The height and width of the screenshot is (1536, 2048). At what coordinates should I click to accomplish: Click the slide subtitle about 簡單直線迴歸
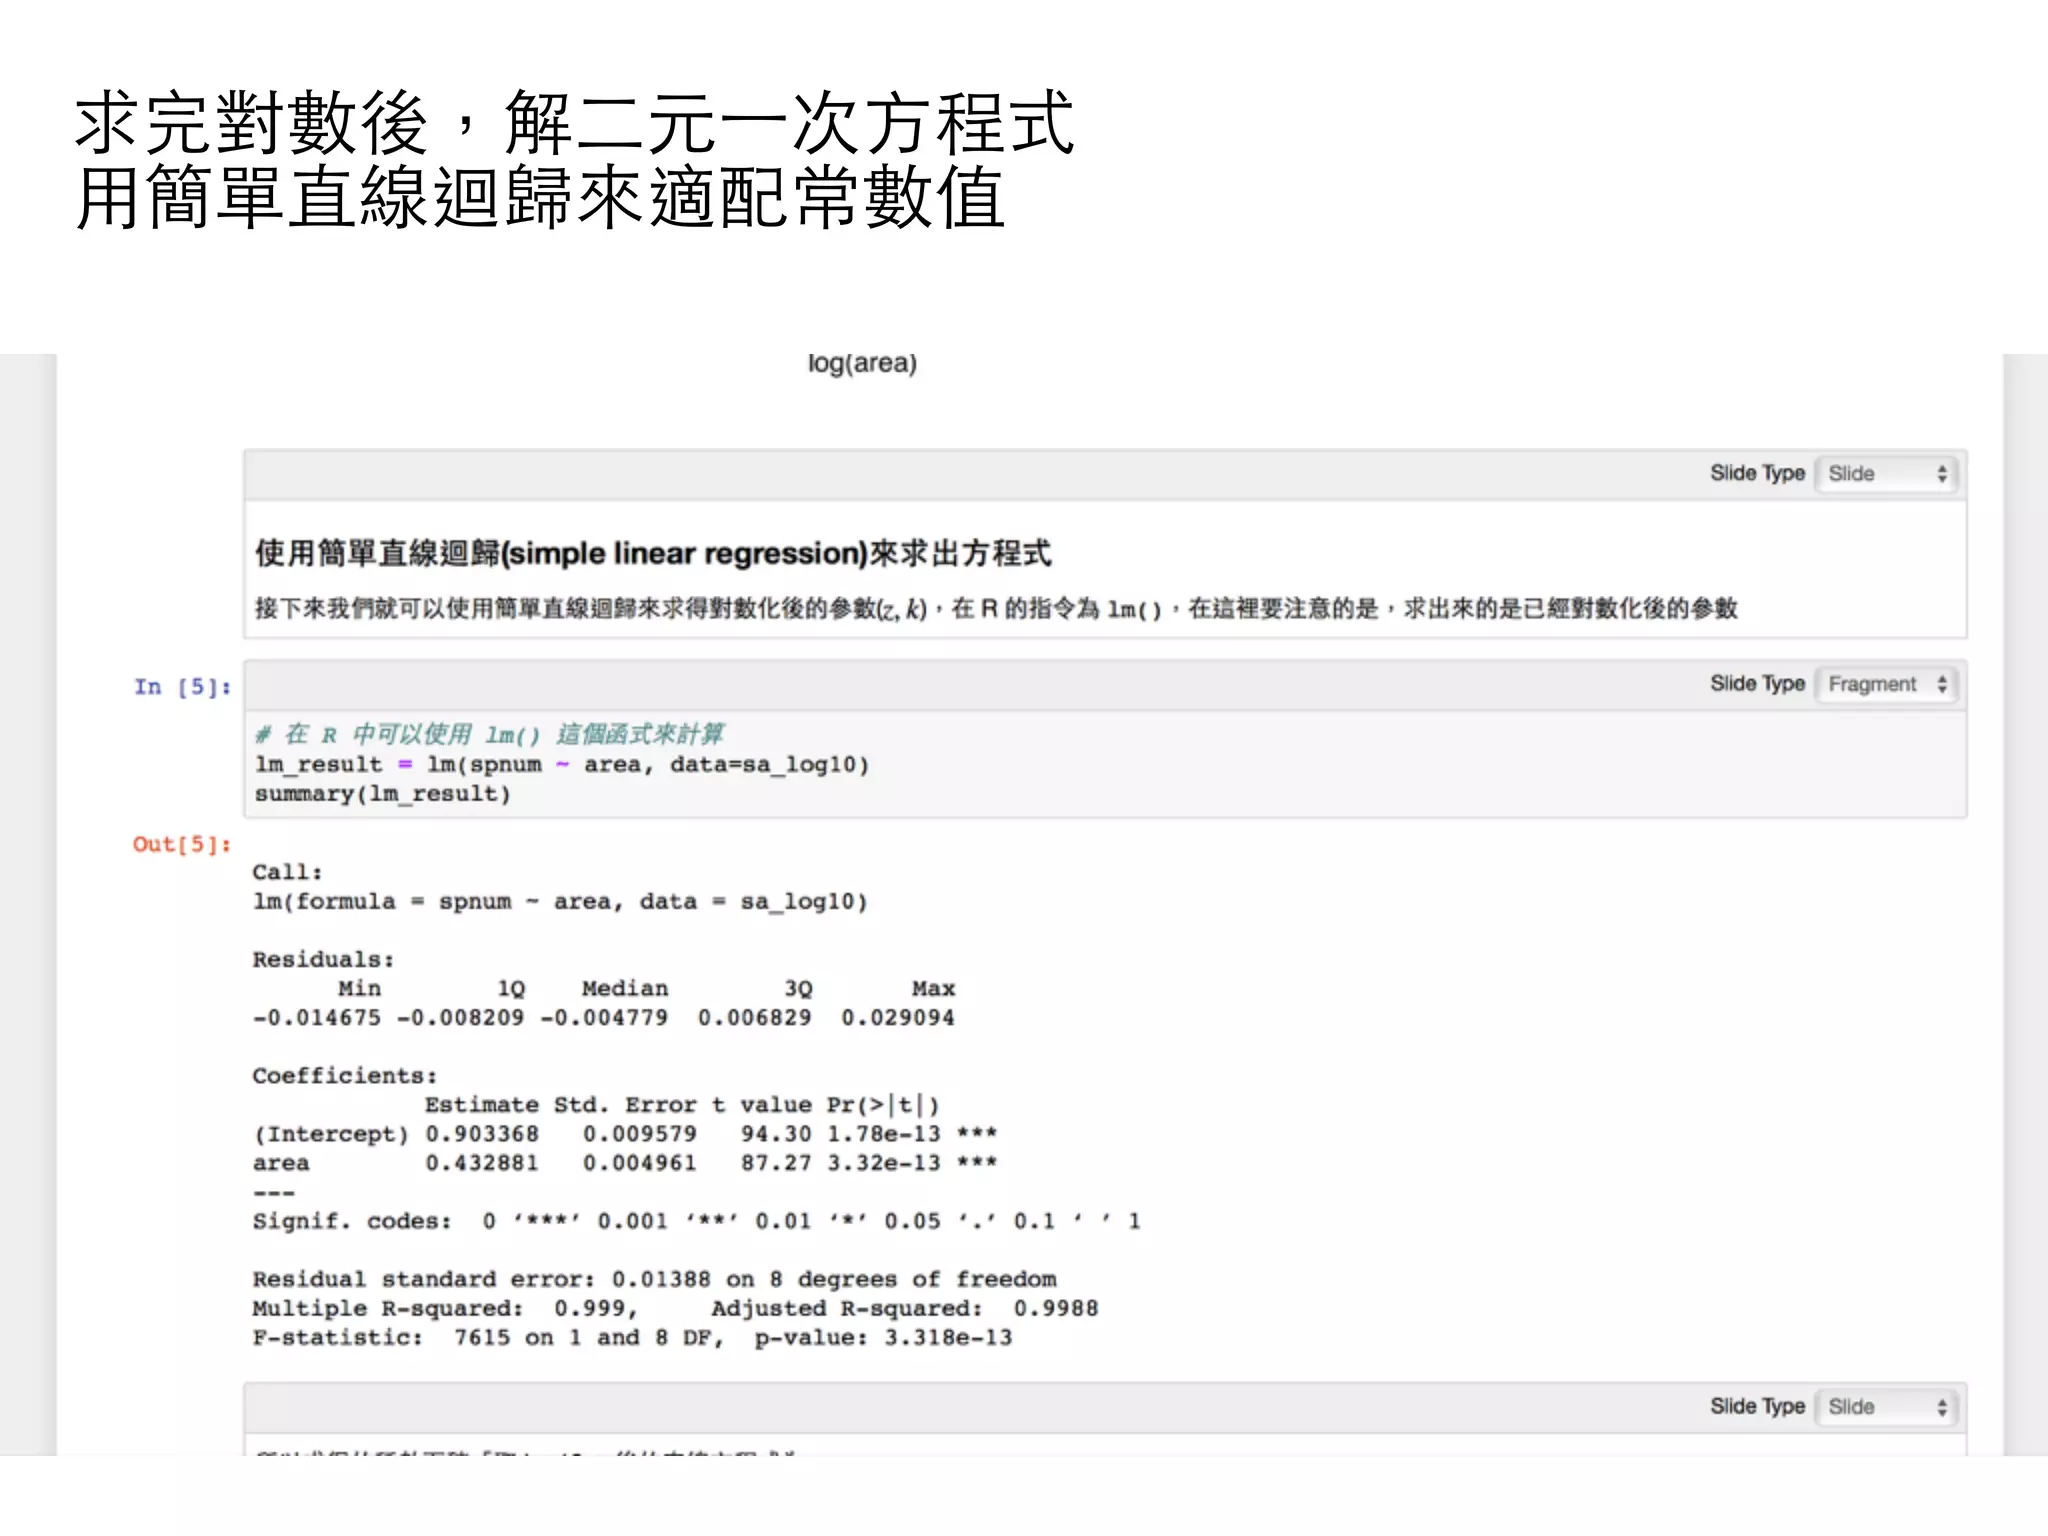[x=540, y=197]
